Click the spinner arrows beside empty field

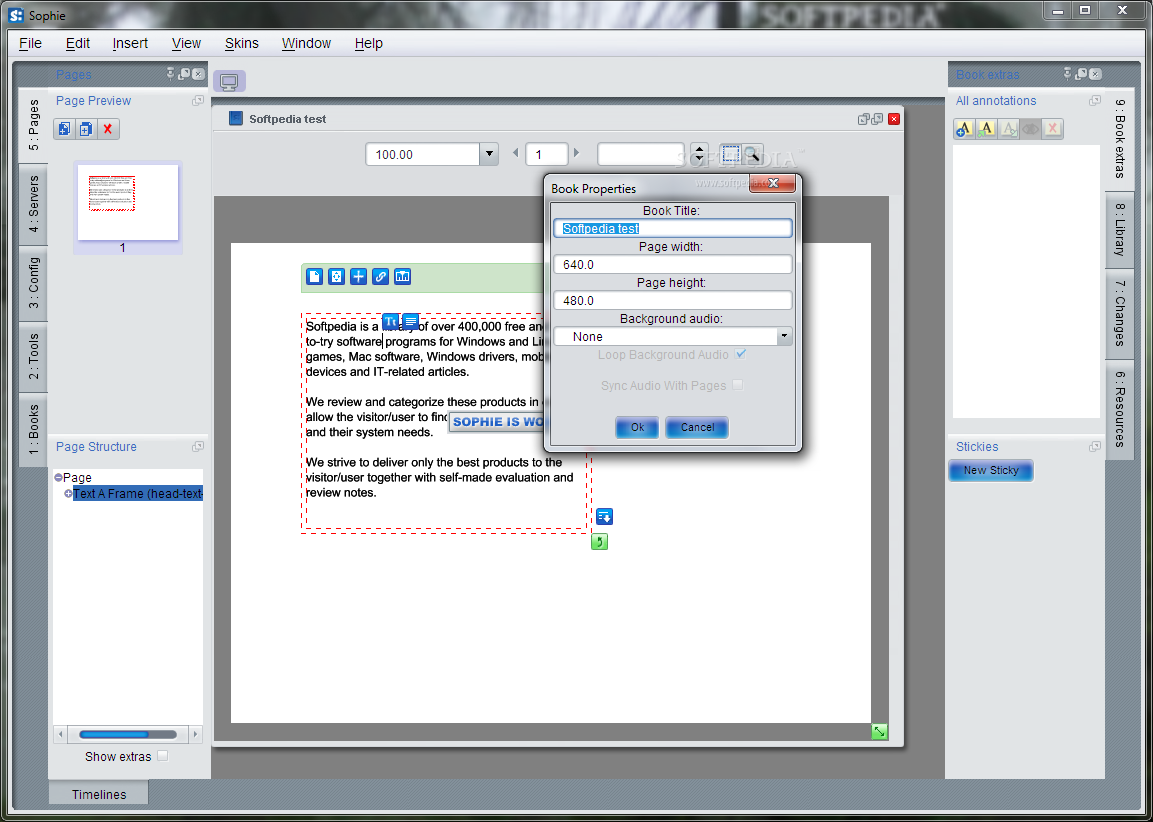pos(699,154)
